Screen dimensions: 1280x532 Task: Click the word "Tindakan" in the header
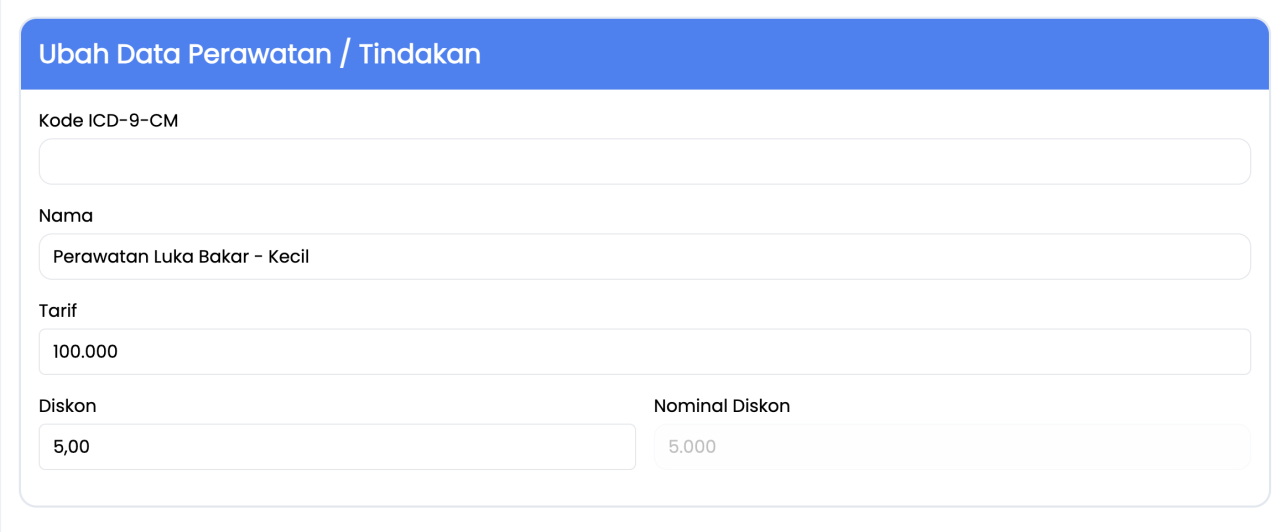tap(420, 54)
